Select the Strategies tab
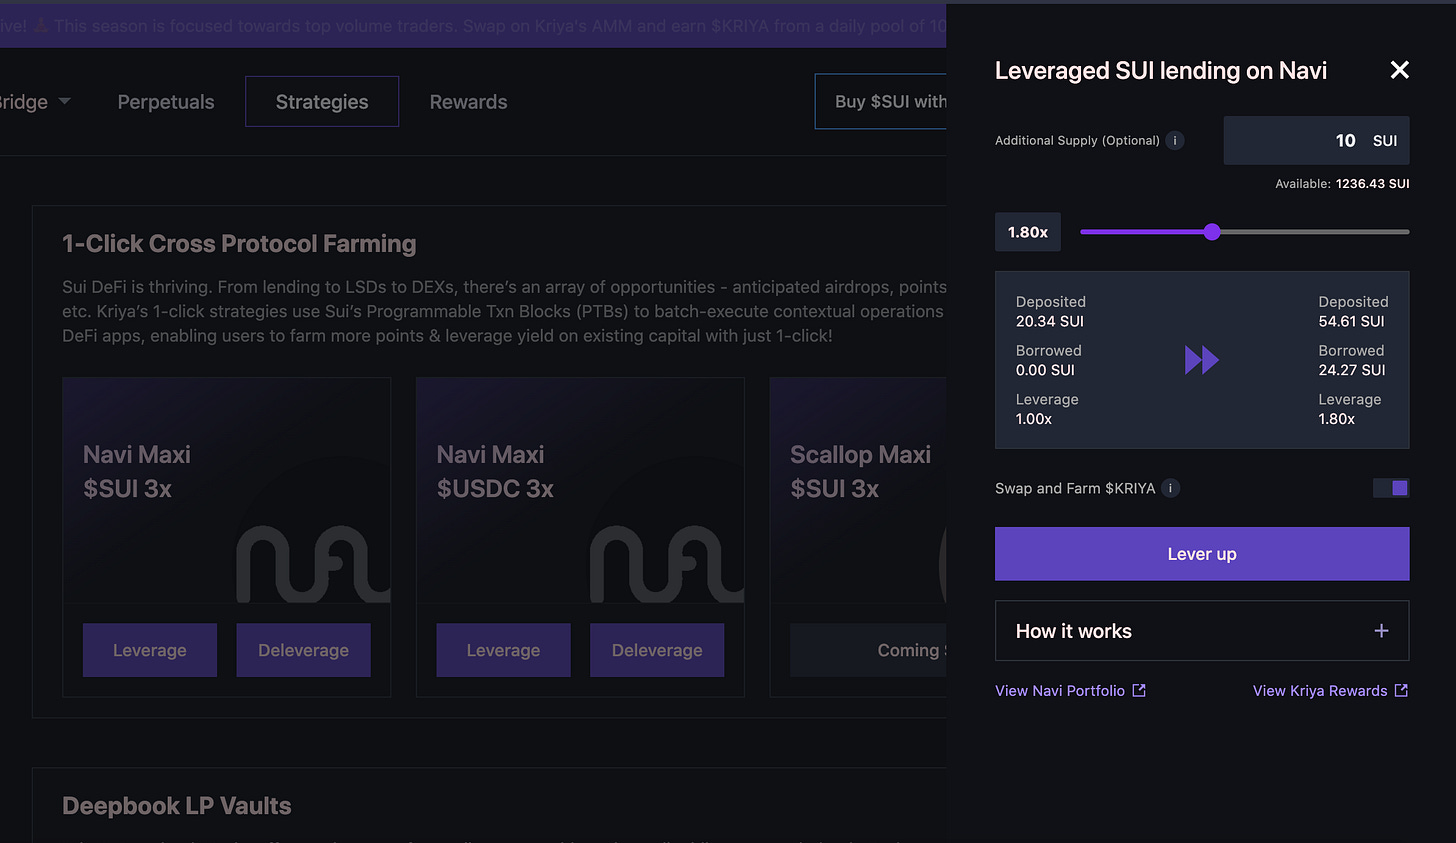 [x=322, y=102]
